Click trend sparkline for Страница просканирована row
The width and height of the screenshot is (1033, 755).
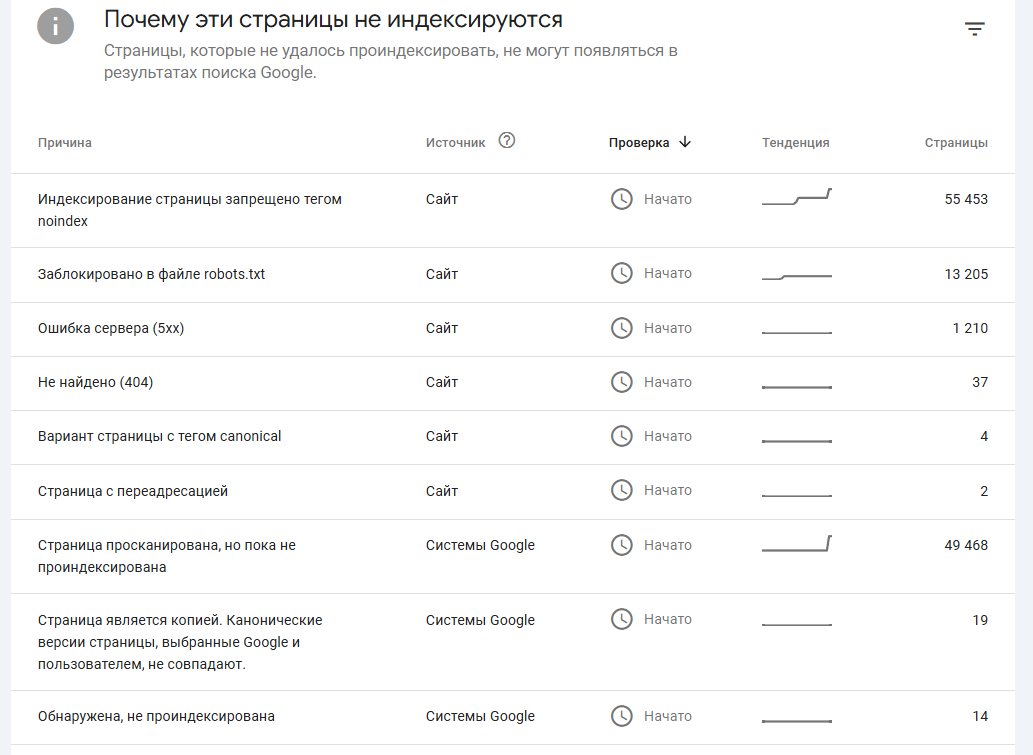796,544
